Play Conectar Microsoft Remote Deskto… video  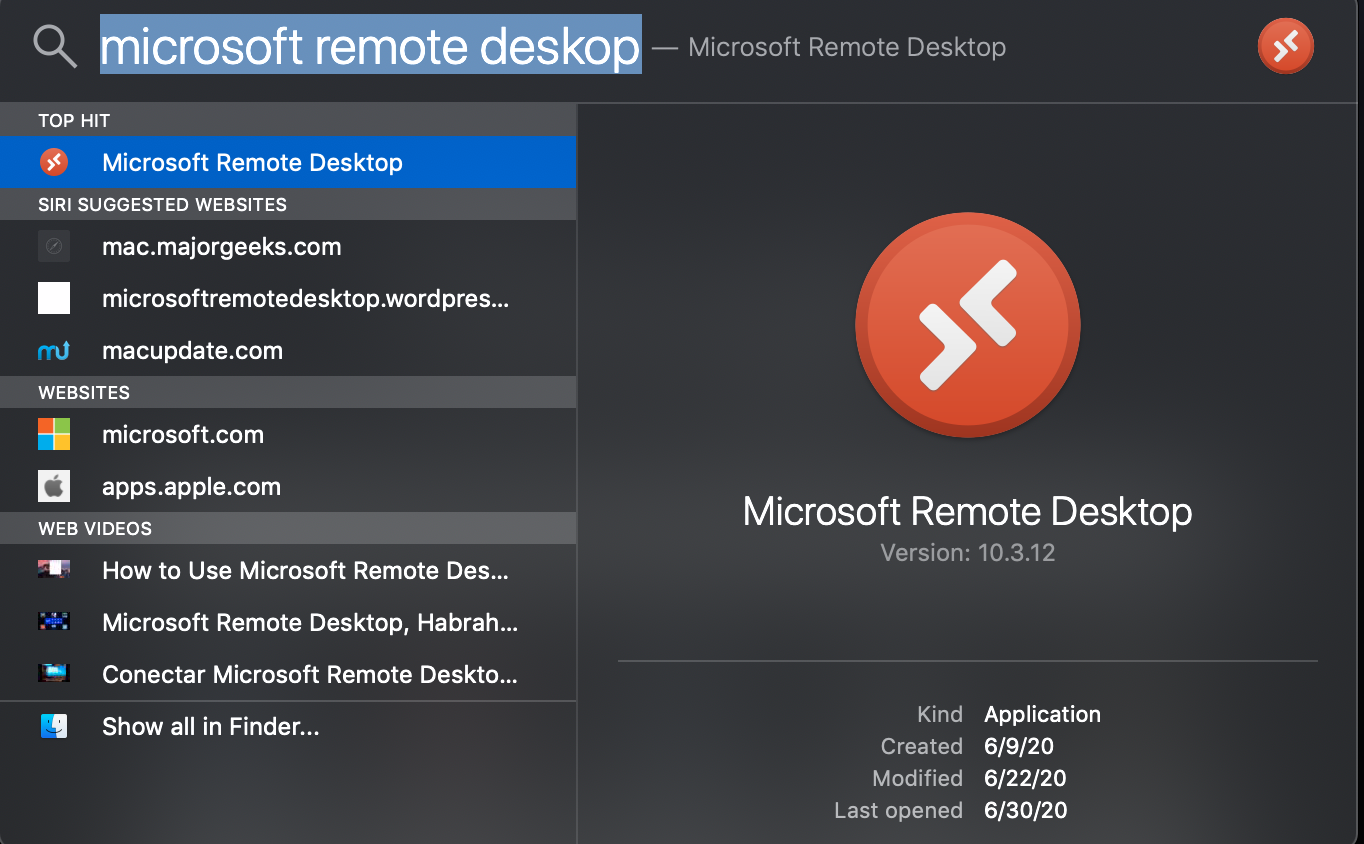288,674
